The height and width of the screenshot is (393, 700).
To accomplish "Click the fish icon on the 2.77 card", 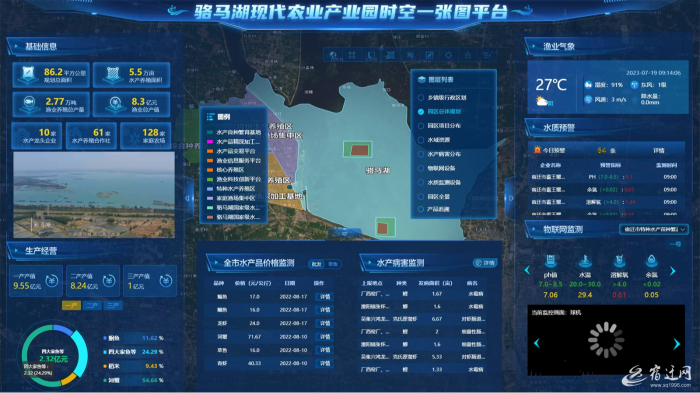I will pos(29,104).
